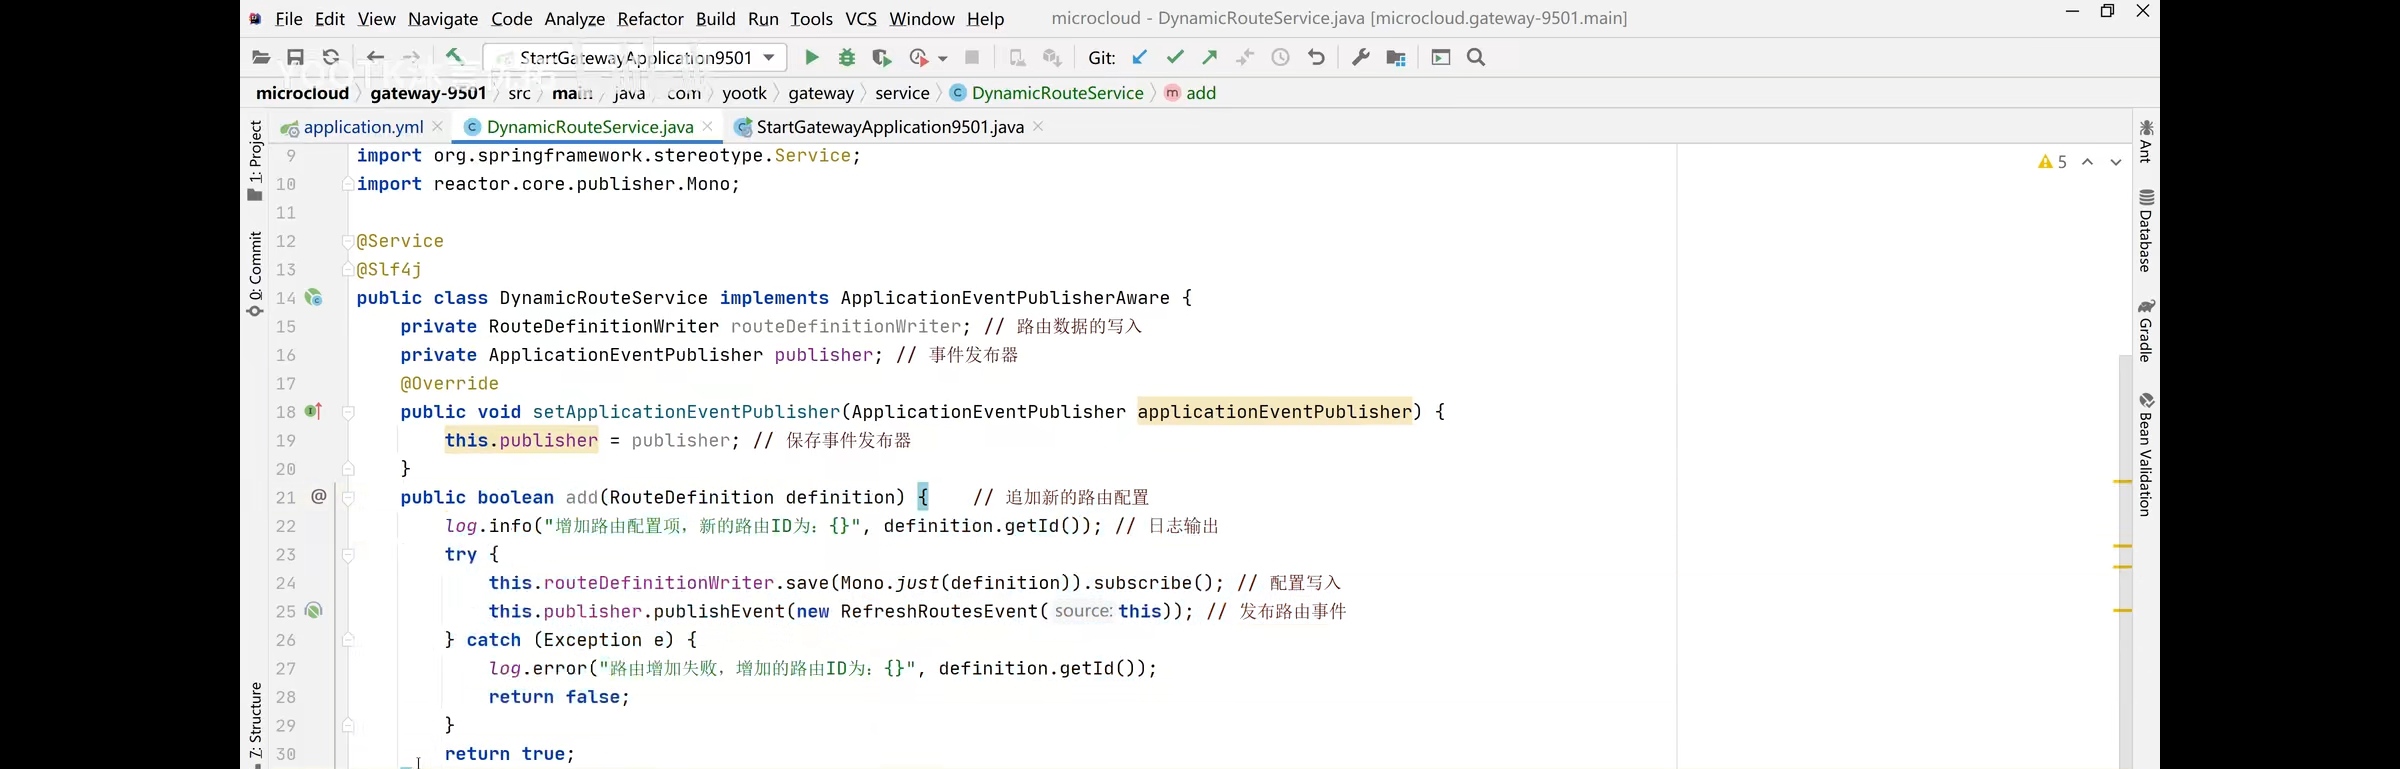
Task: Click the gateway-9501 breadcrumb
Action: click(428, 93)
